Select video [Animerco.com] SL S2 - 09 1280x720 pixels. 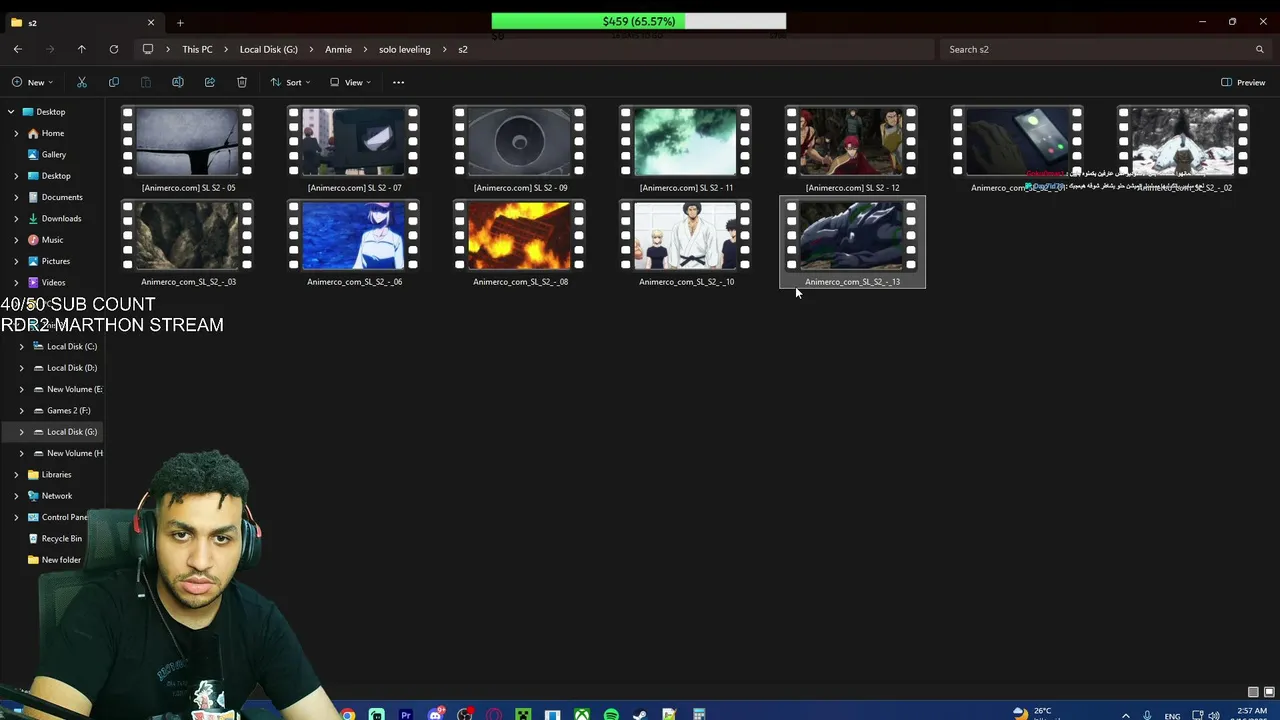pos(520,149)
